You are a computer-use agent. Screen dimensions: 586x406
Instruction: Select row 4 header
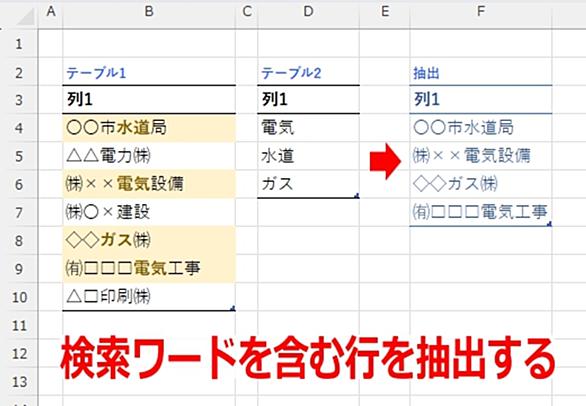(x=19, y=128)
